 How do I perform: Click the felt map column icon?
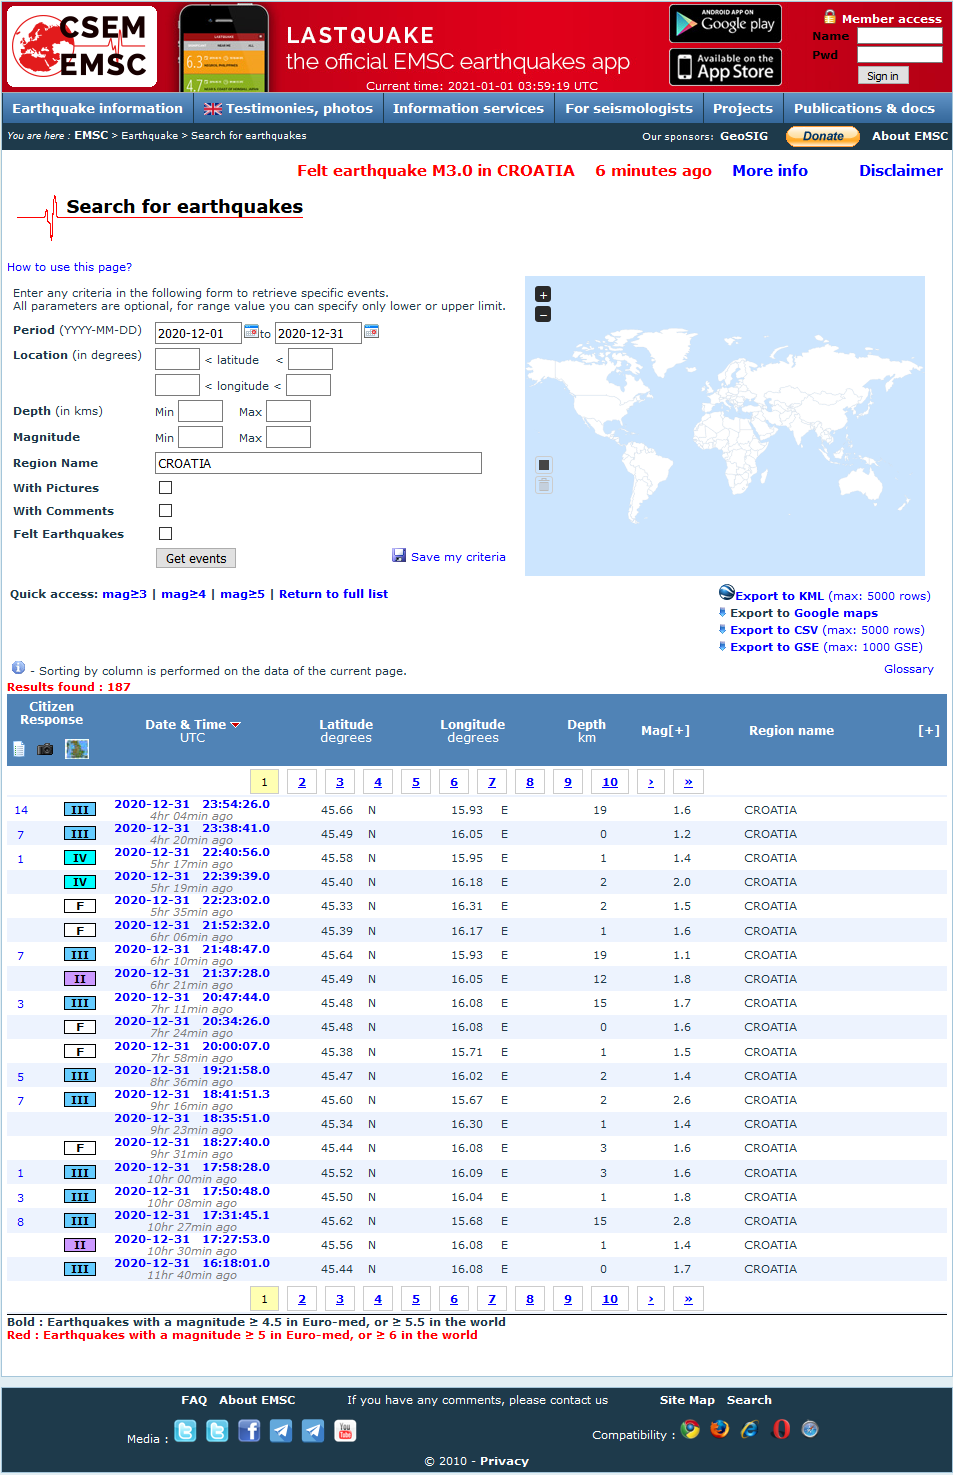point(77,749)
